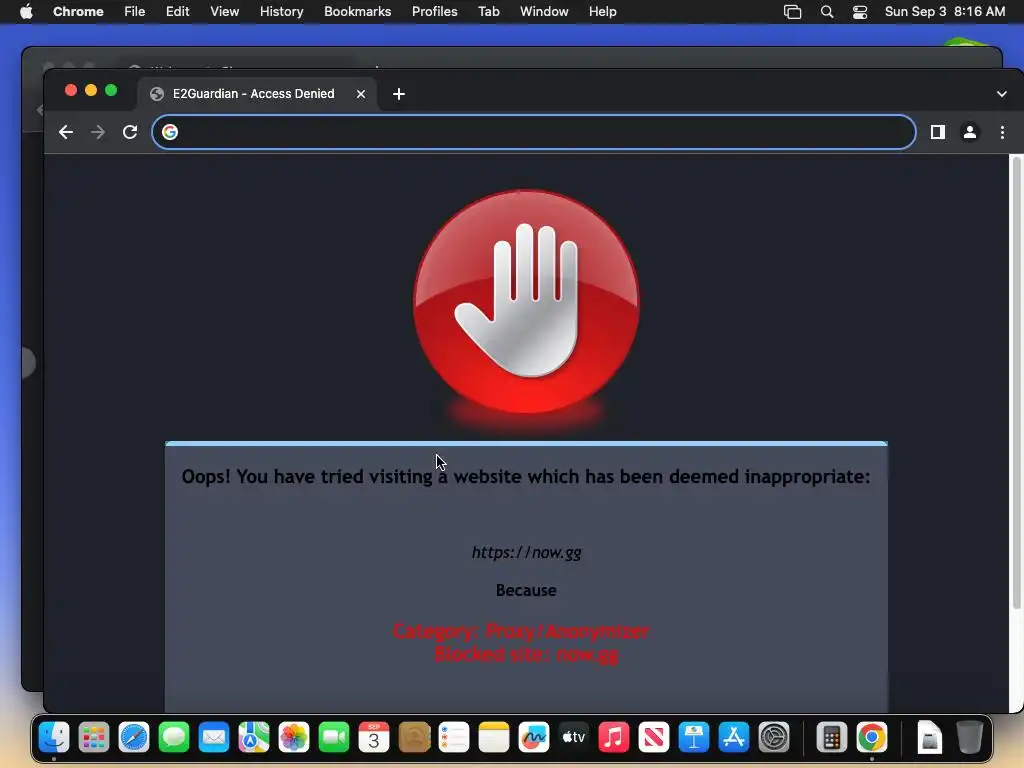The height and width of the screenshot is (768, 1024).
Task: Open Apple TV from the dock
Action: [574, 738]
